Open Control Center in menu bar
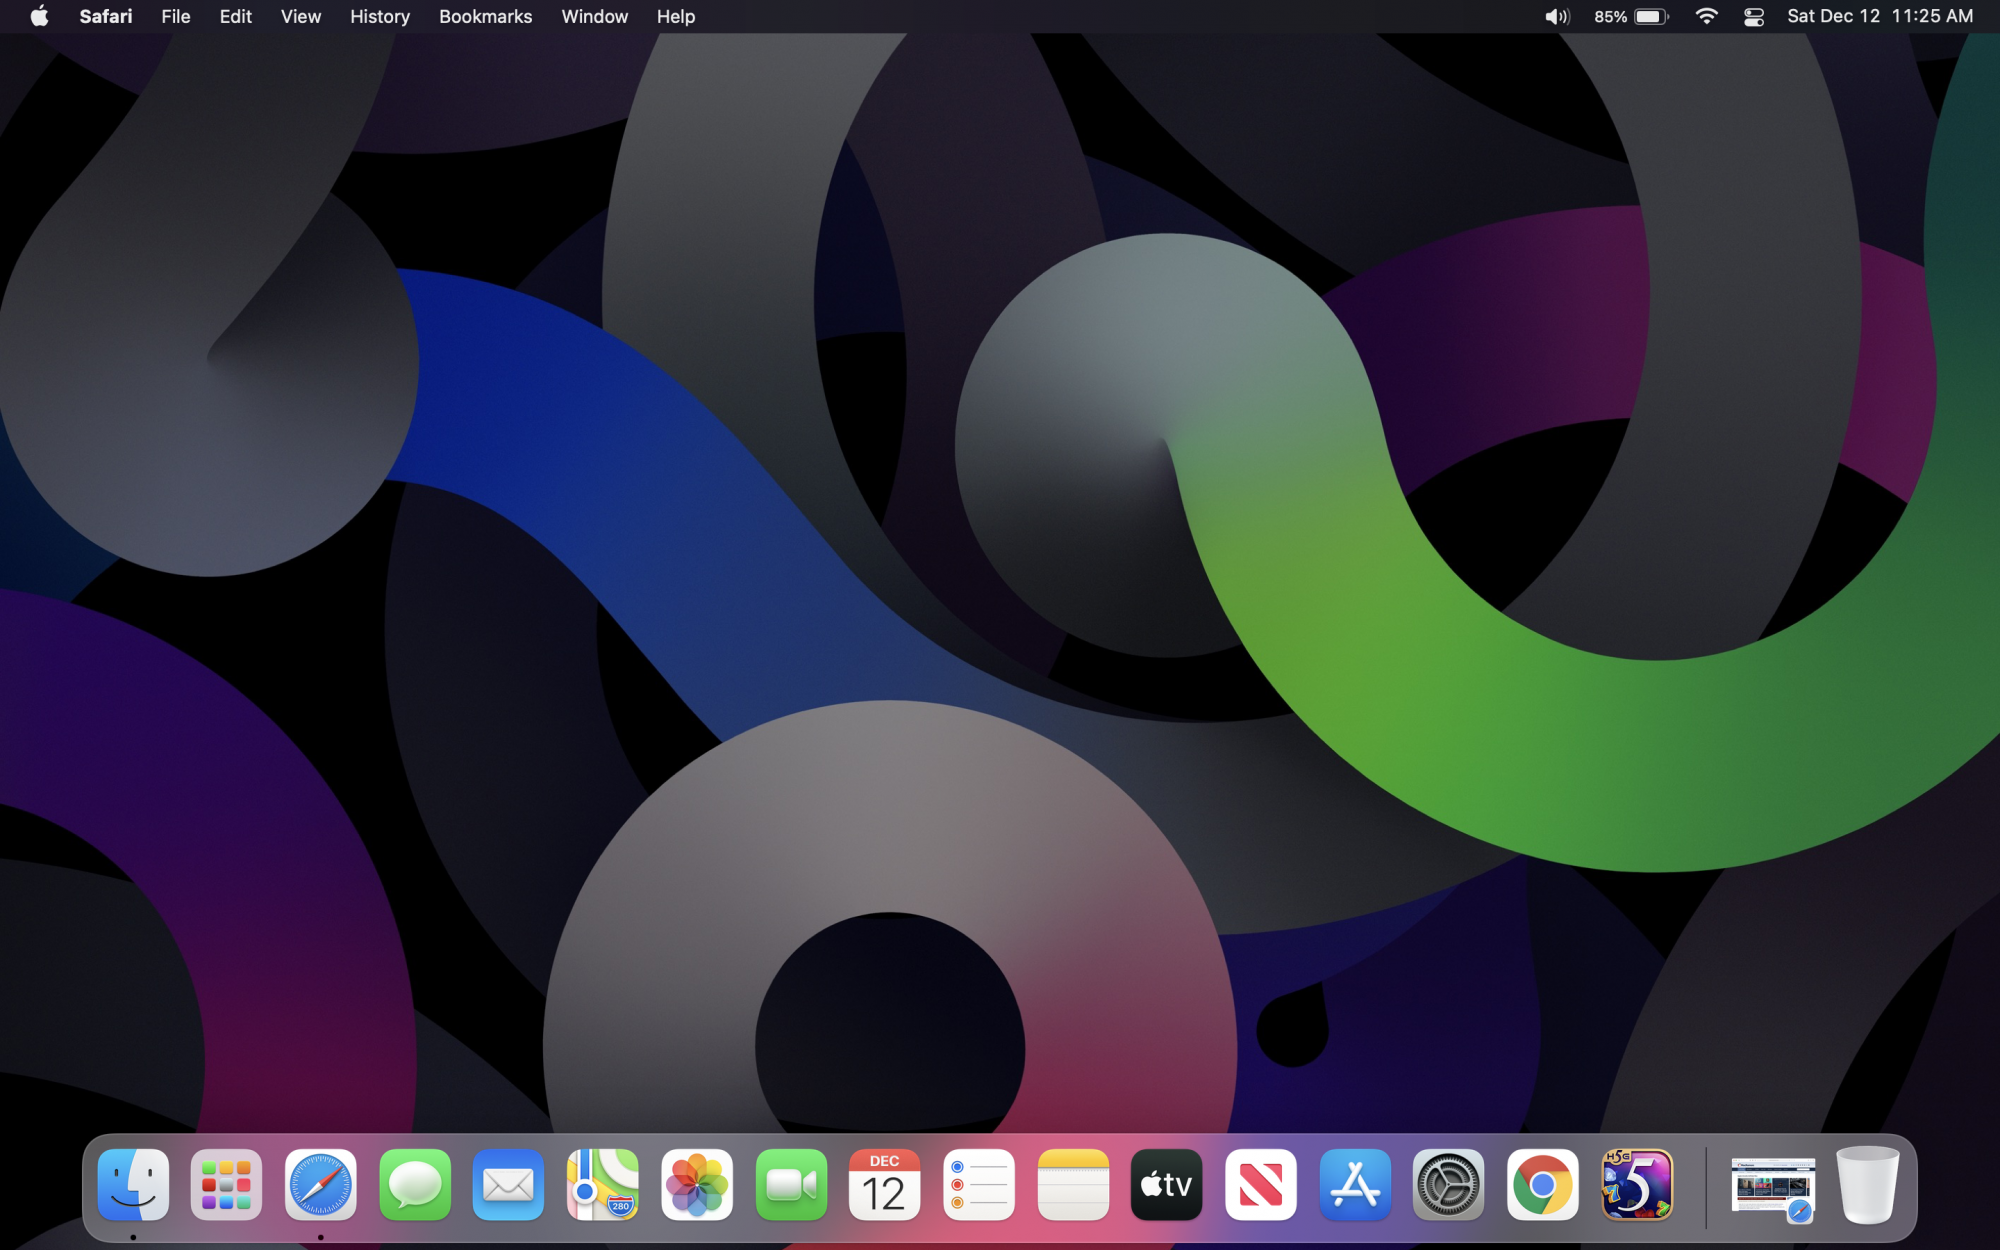 (1753, 17)
